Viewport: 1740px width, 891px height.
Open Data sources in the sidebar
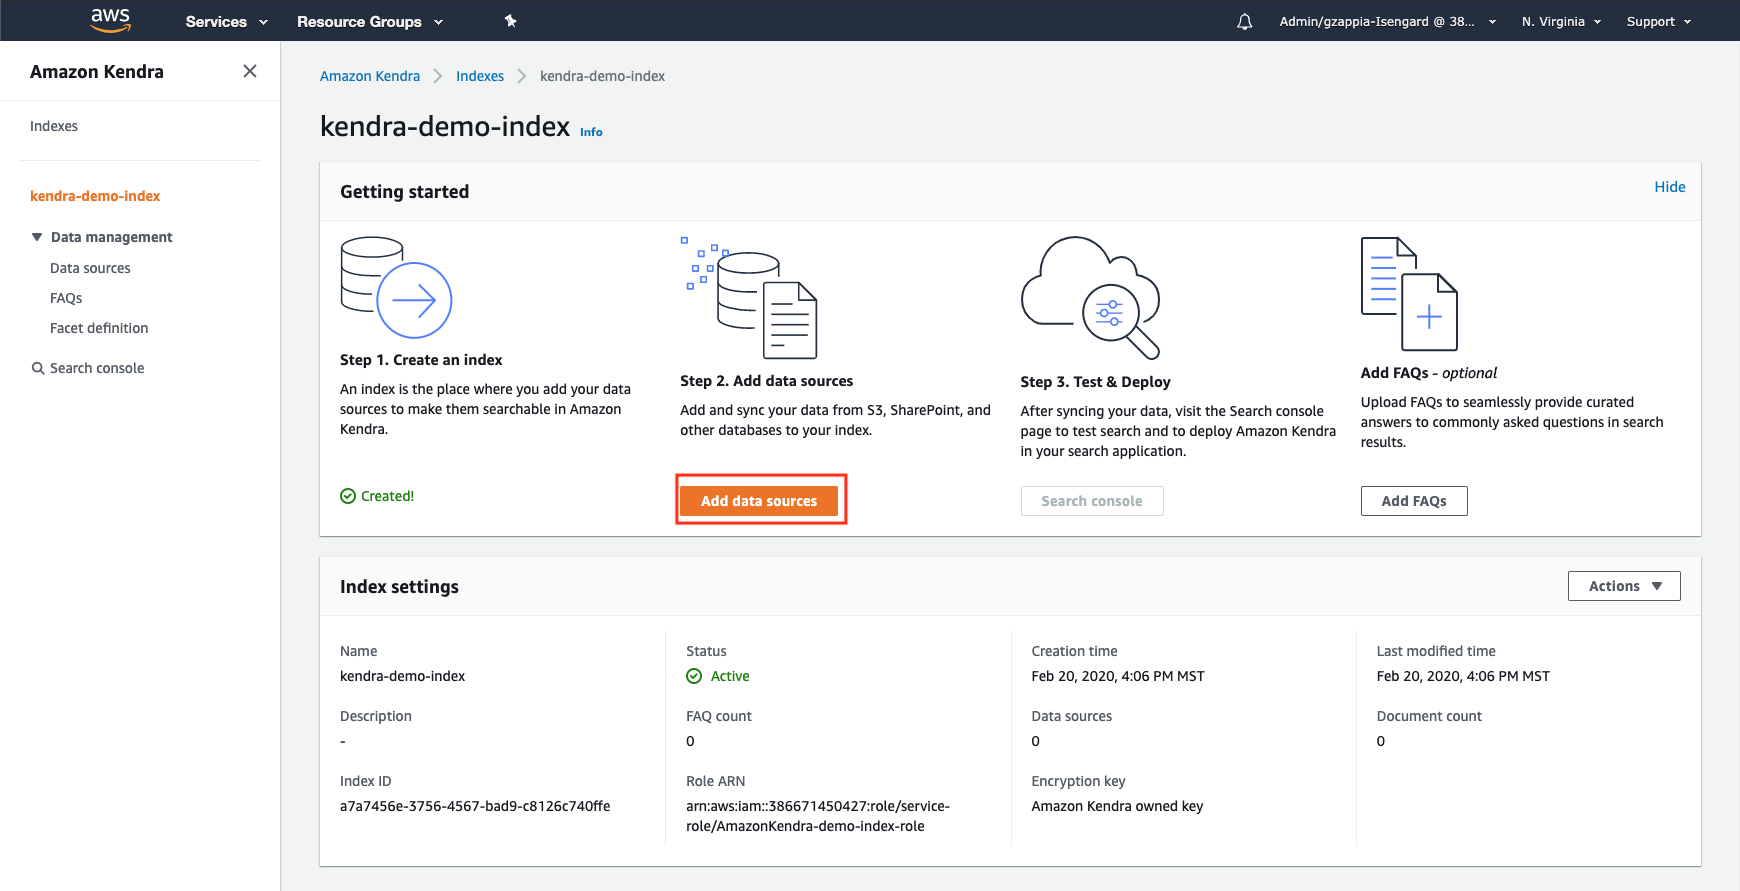(90, 268)
